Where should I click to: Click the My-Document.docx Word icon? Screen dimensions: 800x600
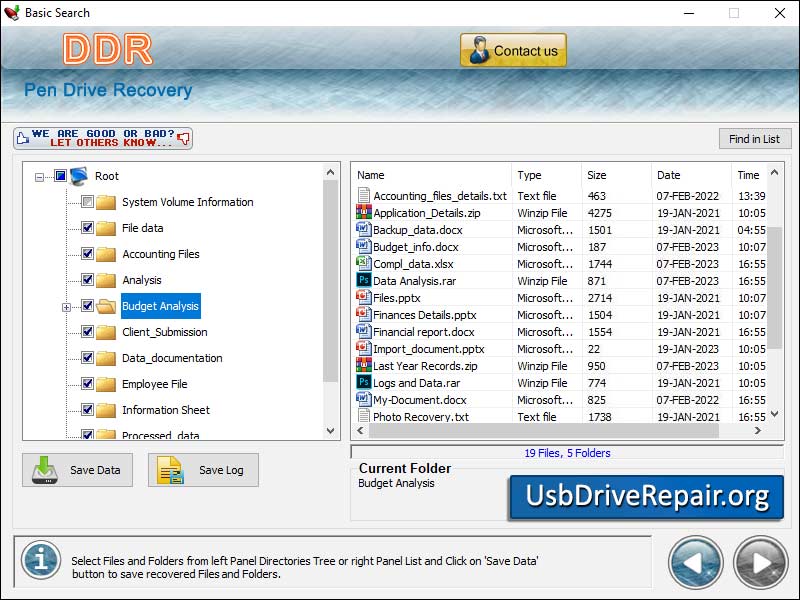click(x=363, y=399)
